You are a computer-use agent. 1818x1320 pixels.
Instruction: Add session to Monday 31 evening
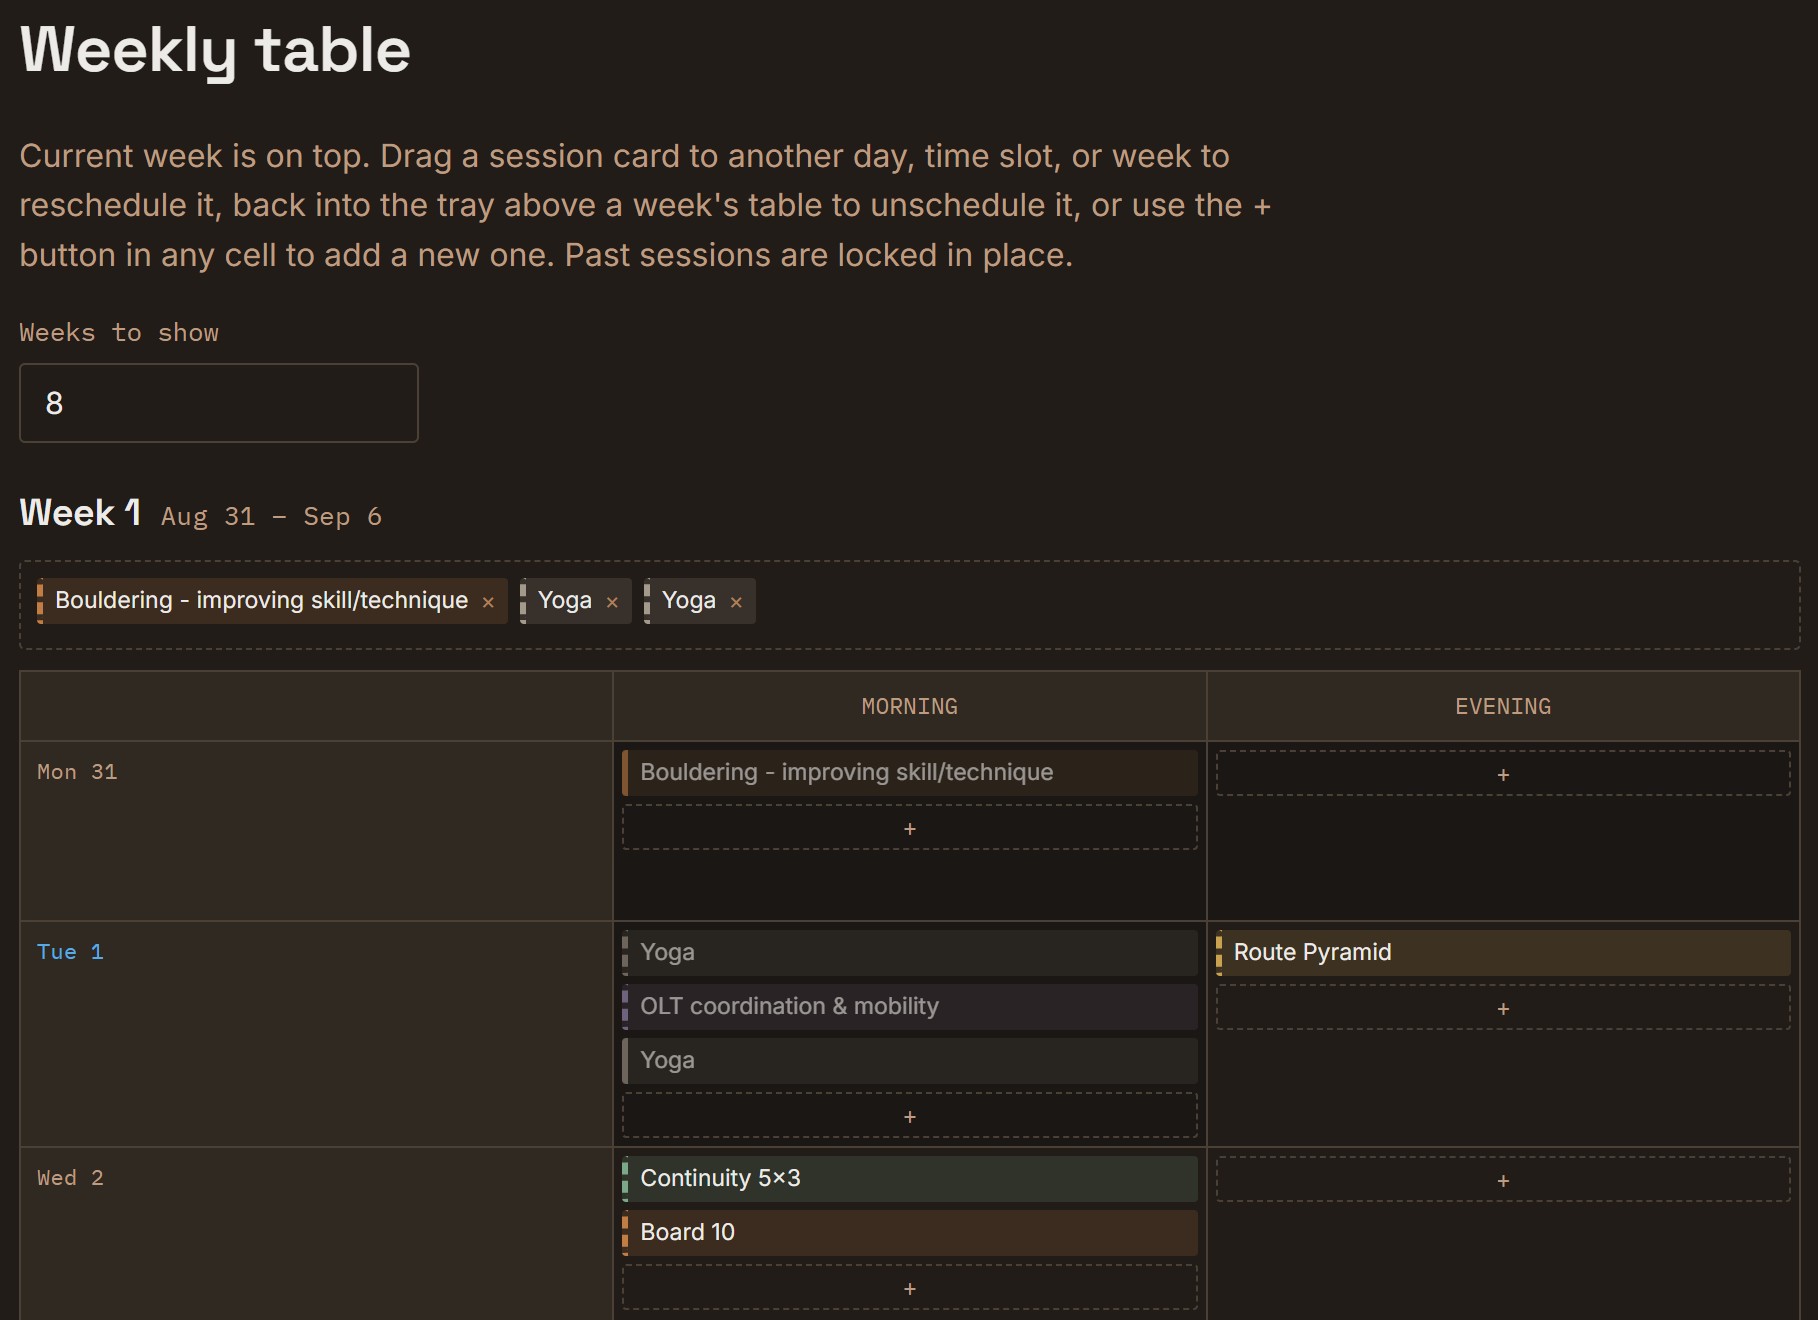pyautogui.click(x=1503, y=774)
